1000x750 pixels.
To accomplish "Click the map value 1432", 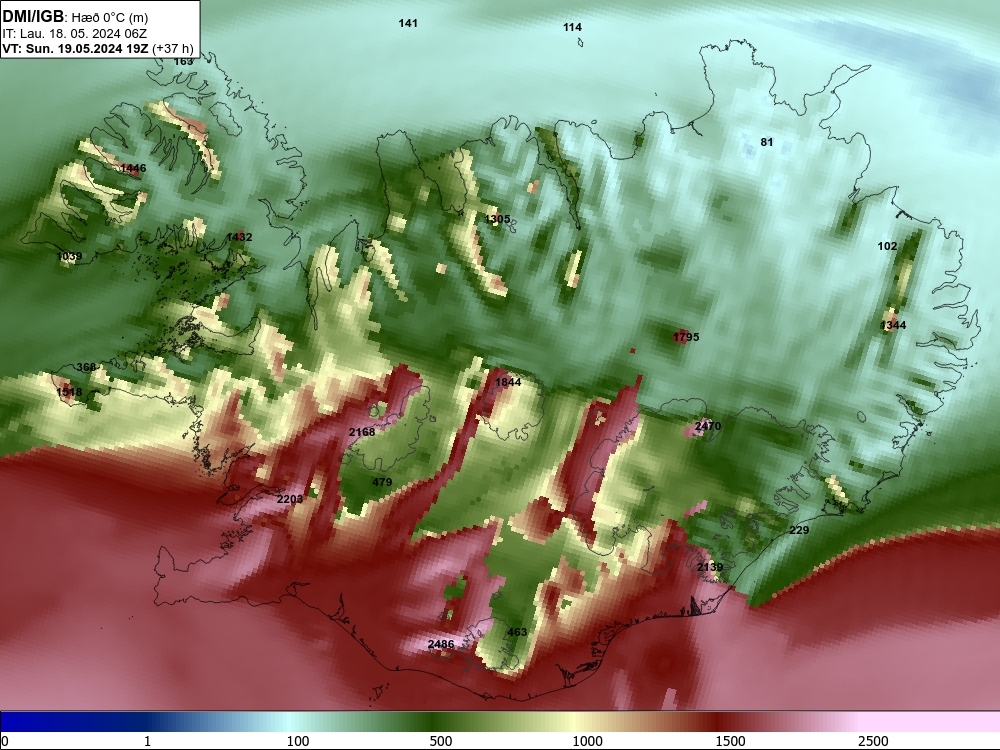I will 239,237.
